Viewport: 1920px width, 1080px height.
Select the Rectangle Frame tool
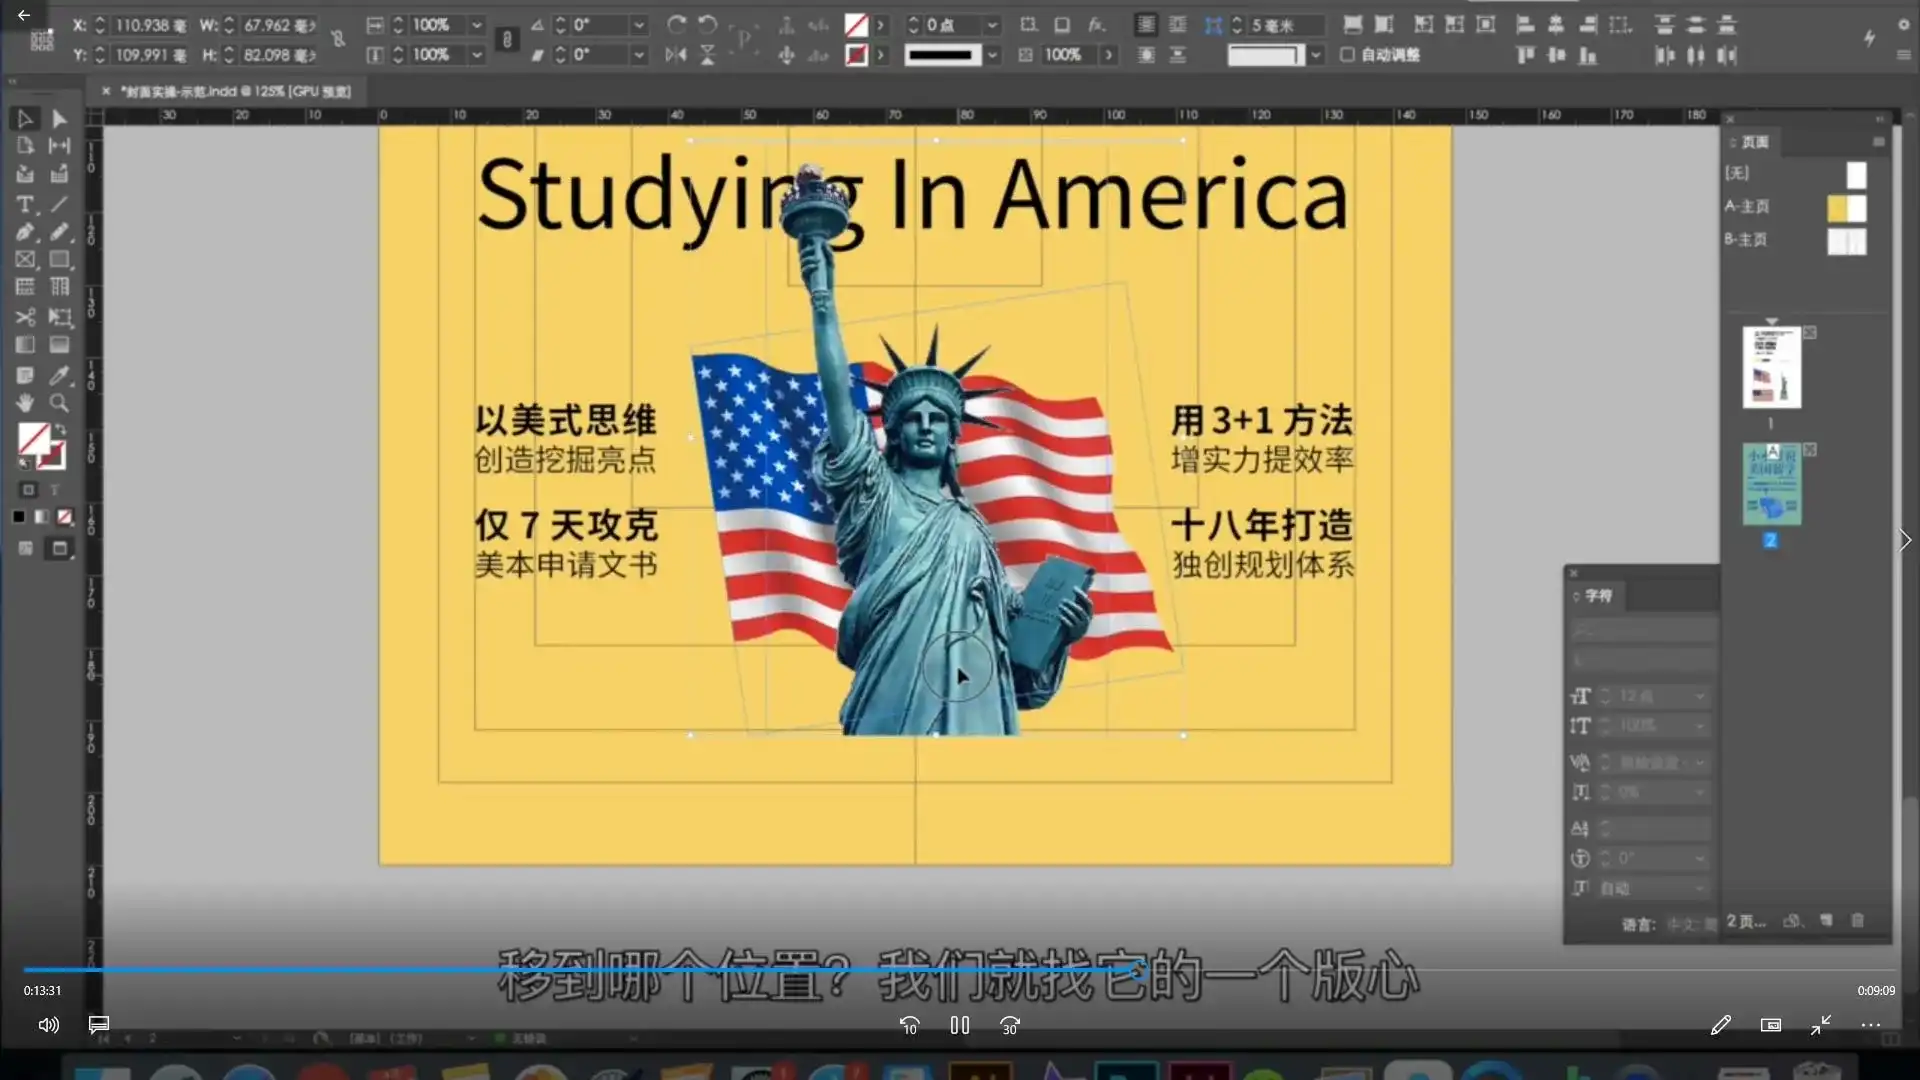(x=24, y=260)
